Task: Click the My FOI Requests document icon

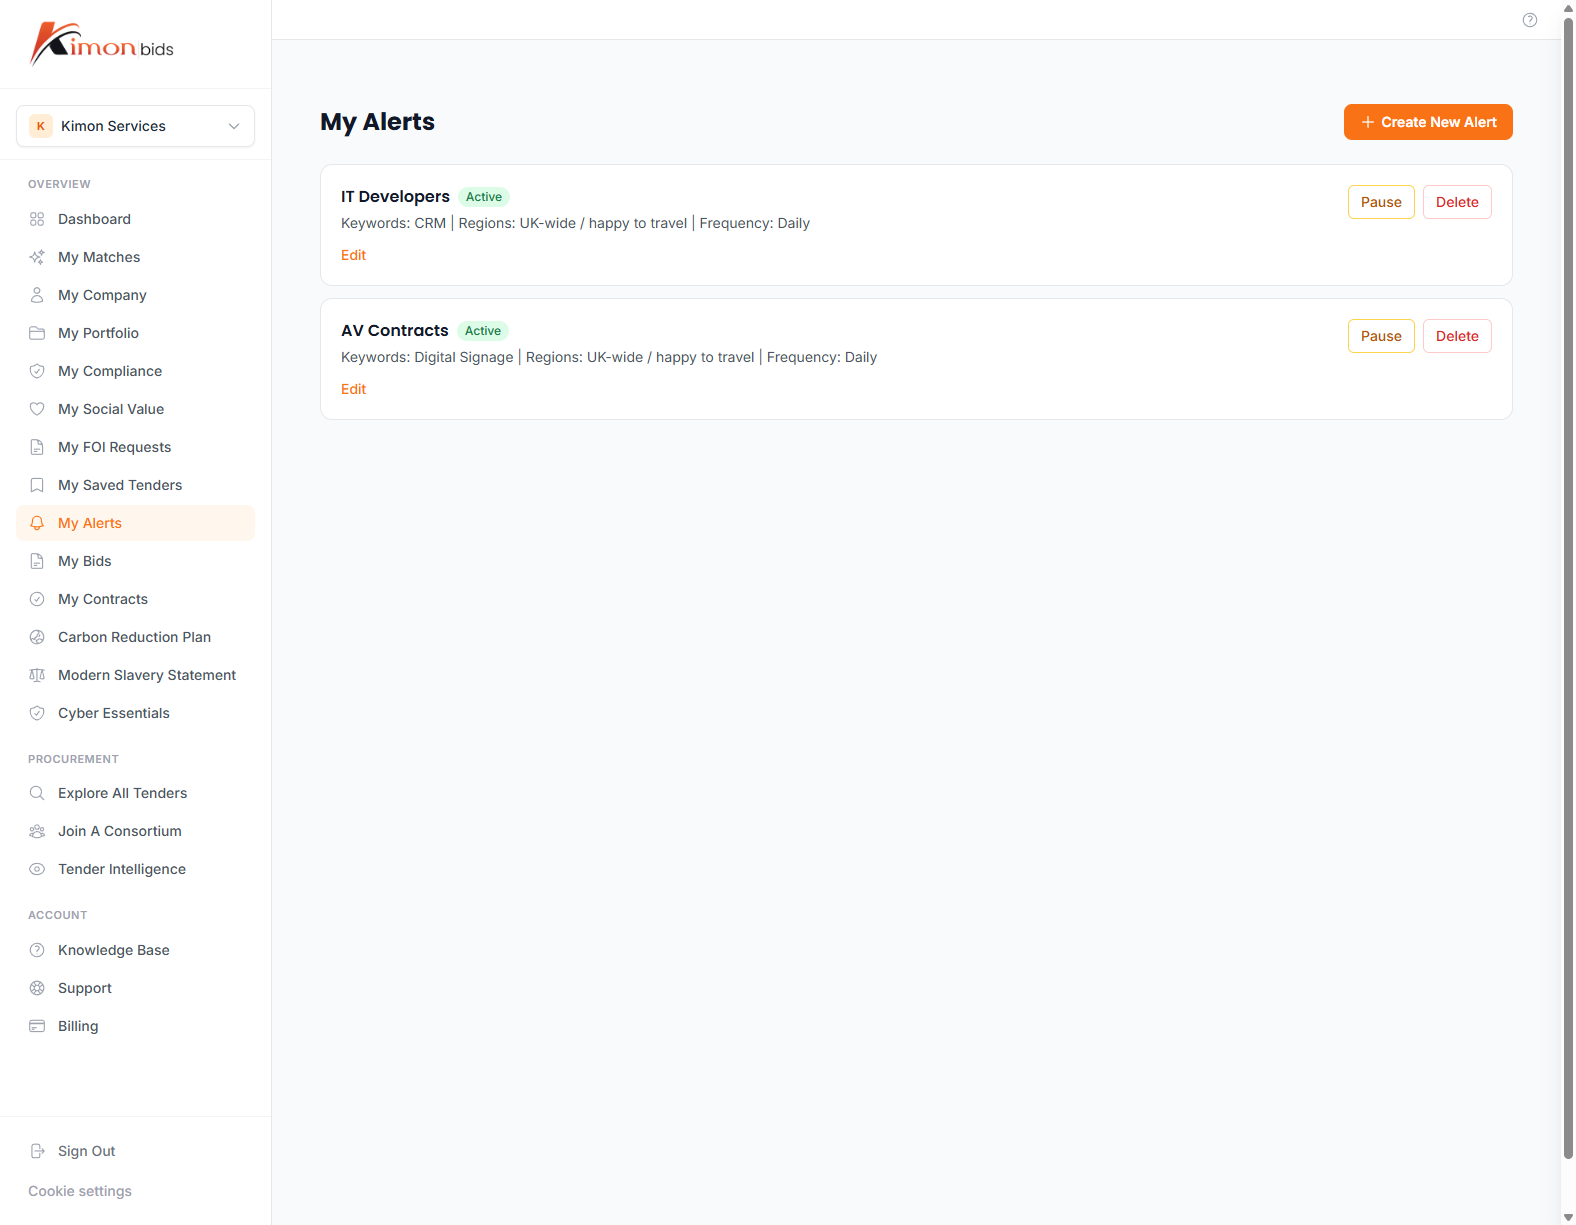Action: pyautogui.click(x=37, y=447)
